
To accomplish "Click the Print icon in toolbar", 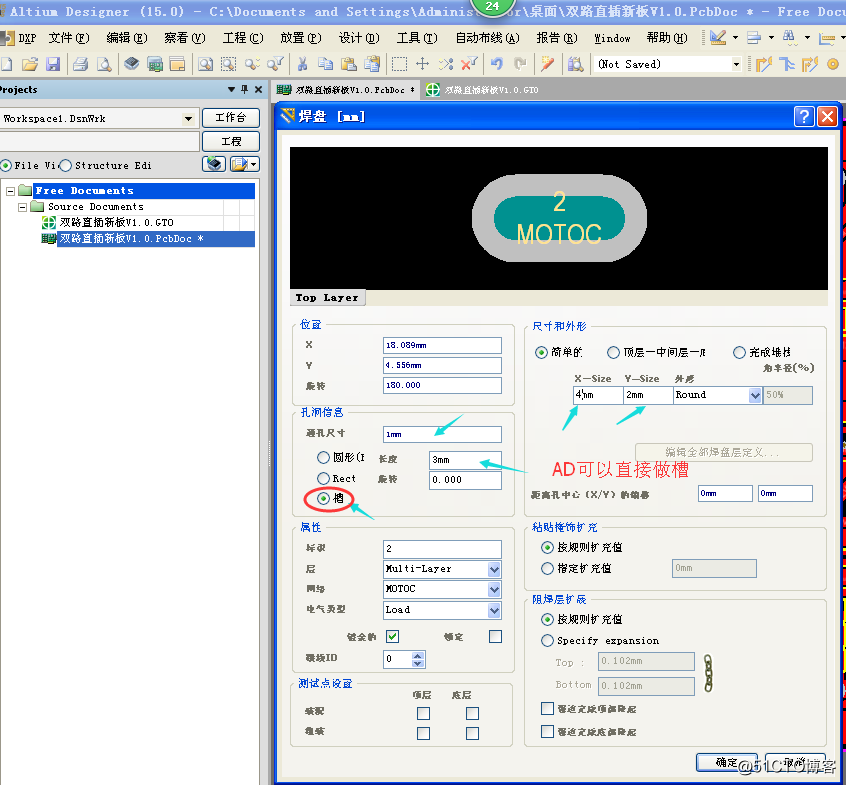I will point(80,64).
